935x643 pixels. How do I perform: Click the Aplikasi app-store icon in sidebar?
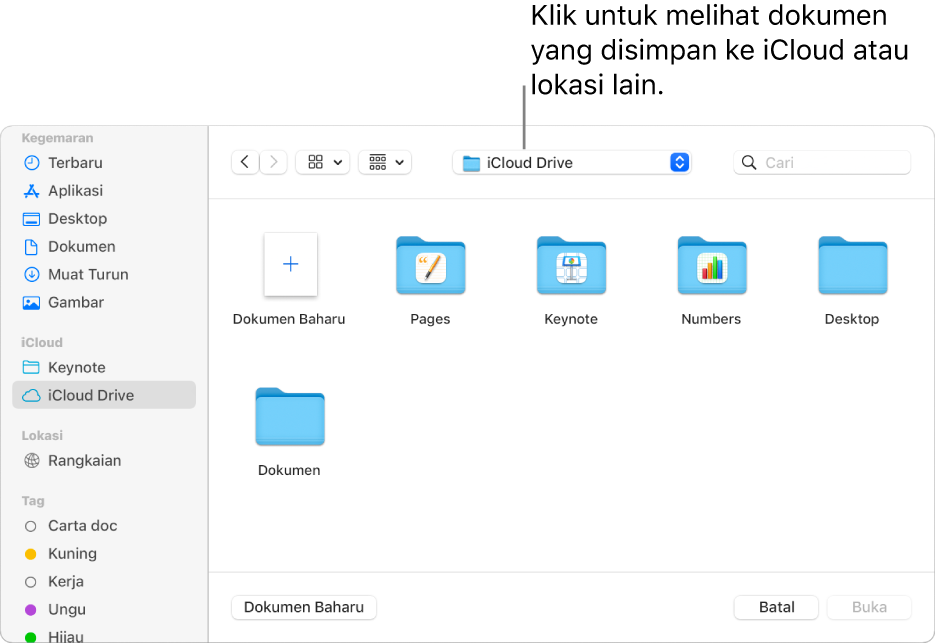click(32, 191)
